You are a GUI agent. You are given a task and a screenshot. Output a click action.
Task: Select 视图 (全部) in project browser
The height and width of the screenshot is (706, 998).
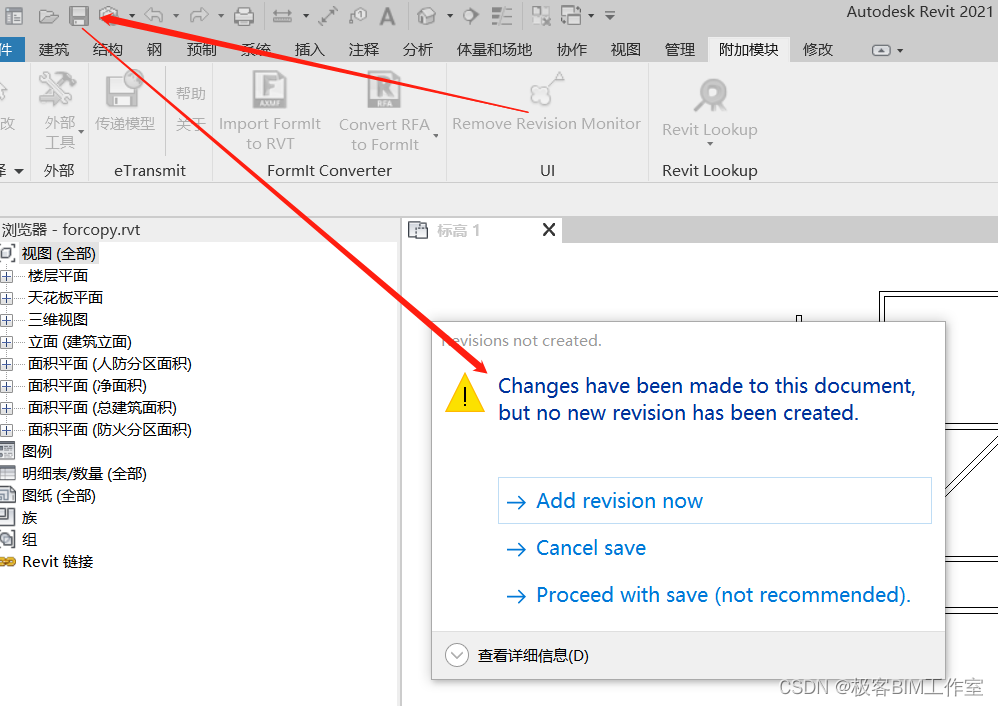(59, 253)
